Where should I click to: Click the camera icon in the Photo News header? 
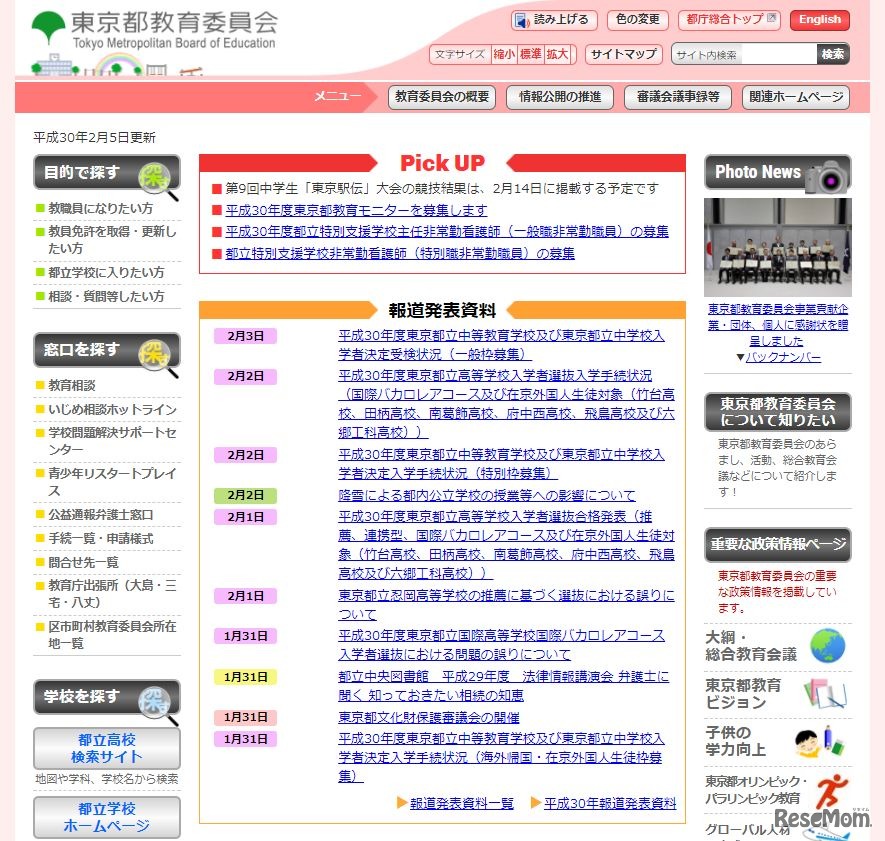(828, 172)
